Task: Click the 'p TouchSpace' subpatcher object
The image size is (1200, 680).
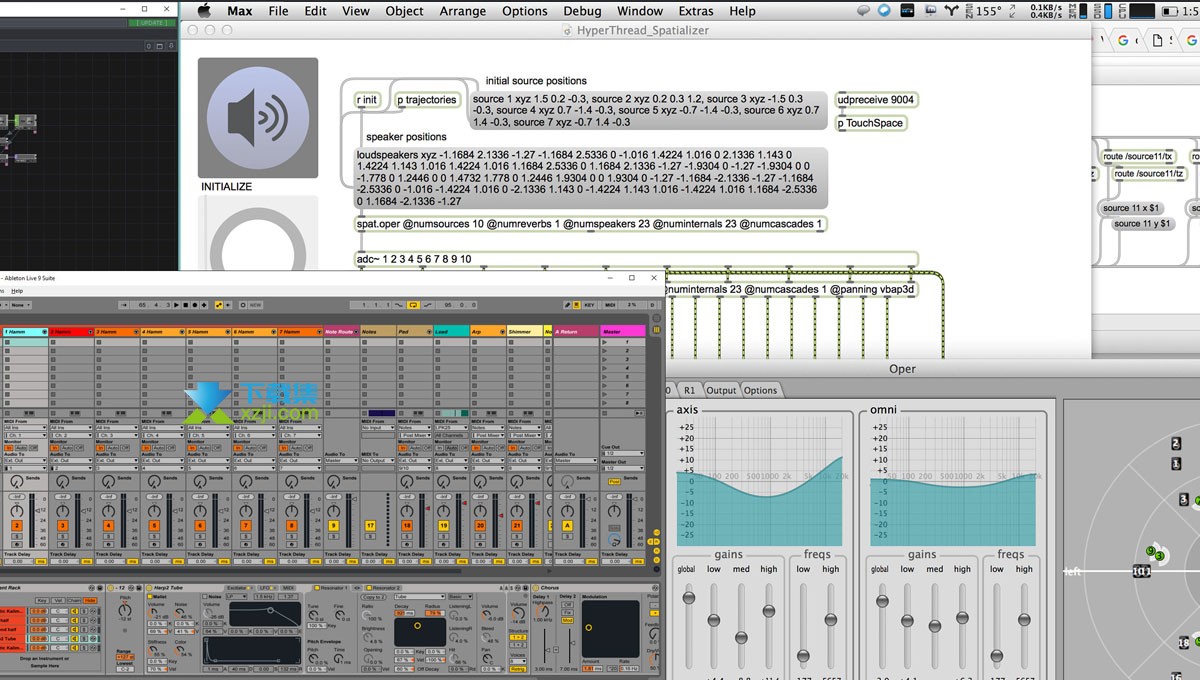Action: pos(870,123)
